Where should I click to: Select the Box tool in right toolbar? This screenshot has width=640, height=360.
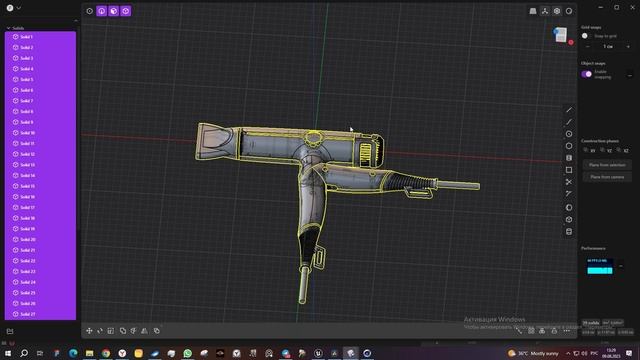coord(569,220)
